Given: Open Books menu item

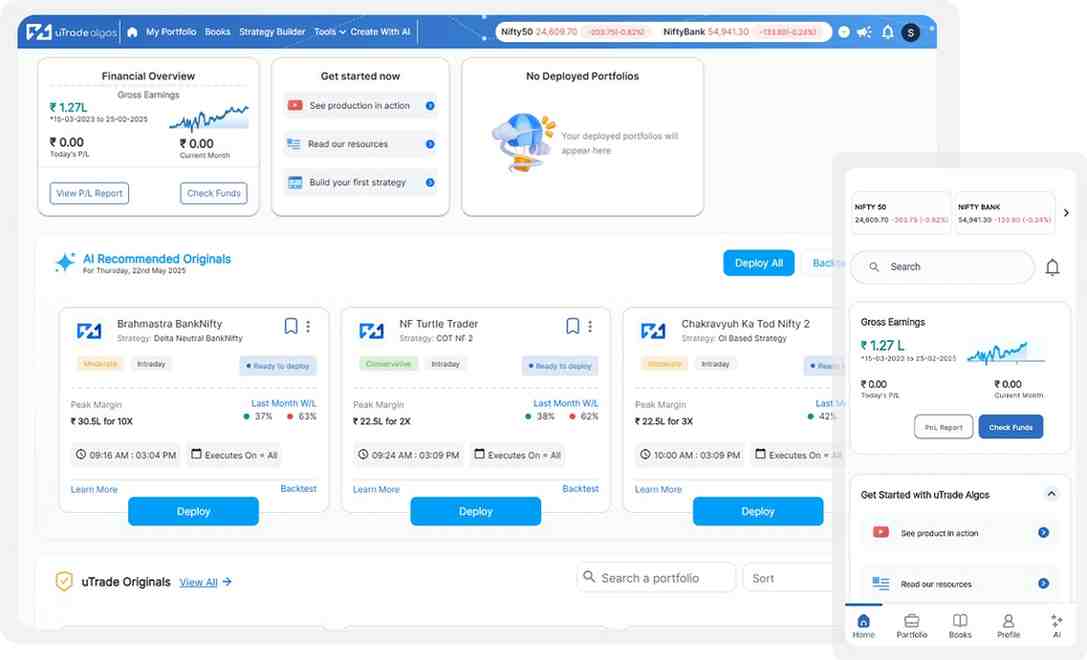Looking at the screenshot, I should pyautogui.click(x=218, y=32).
